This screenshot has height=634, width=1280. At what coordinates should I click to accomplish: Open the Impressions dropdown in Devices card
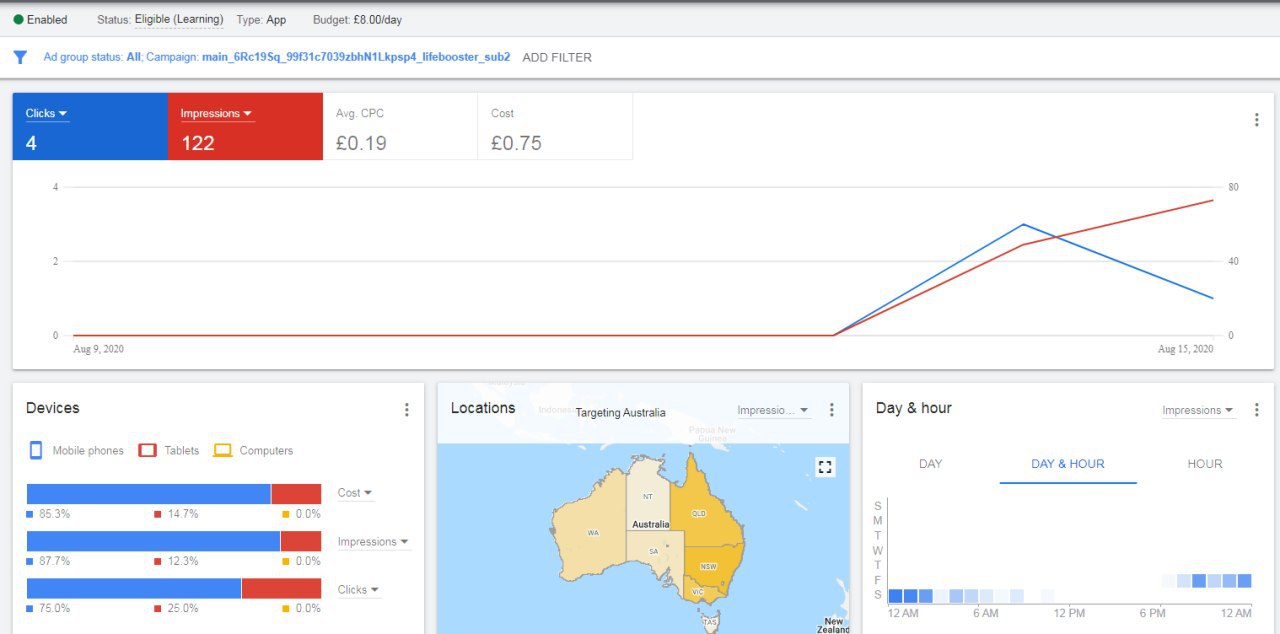373,542
